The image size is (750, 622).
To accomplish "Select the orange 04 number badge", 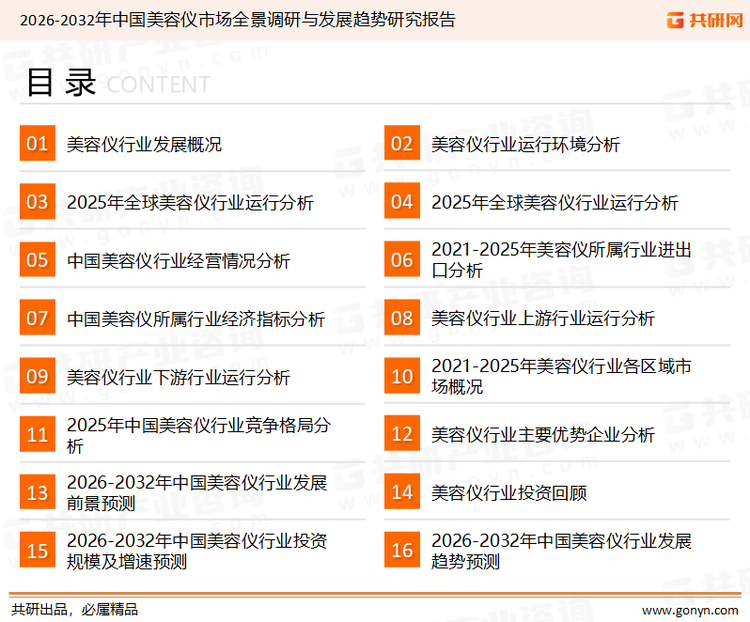I will 402,202.
